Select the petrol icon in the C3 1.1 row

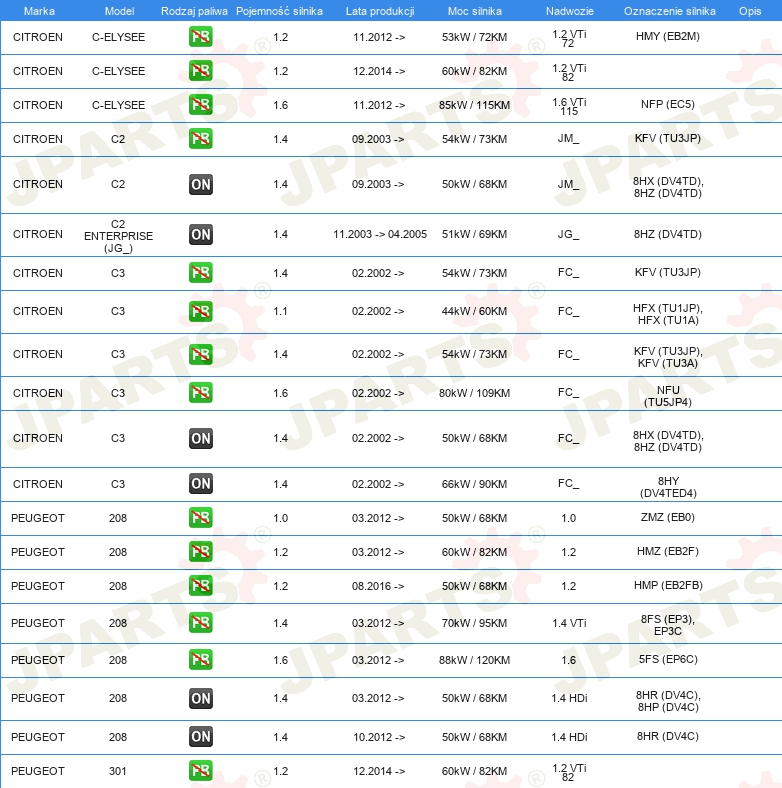pos(200,311)
